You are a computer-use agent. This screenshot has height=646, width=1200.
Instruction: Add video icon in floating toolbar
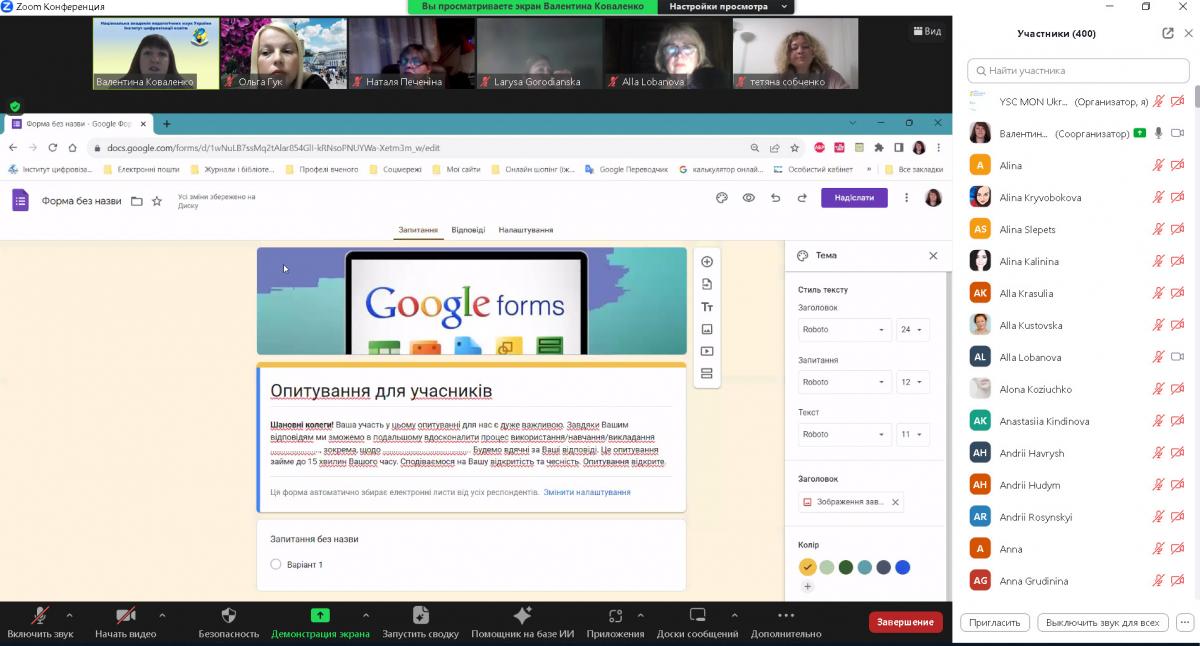click(707, 351)
